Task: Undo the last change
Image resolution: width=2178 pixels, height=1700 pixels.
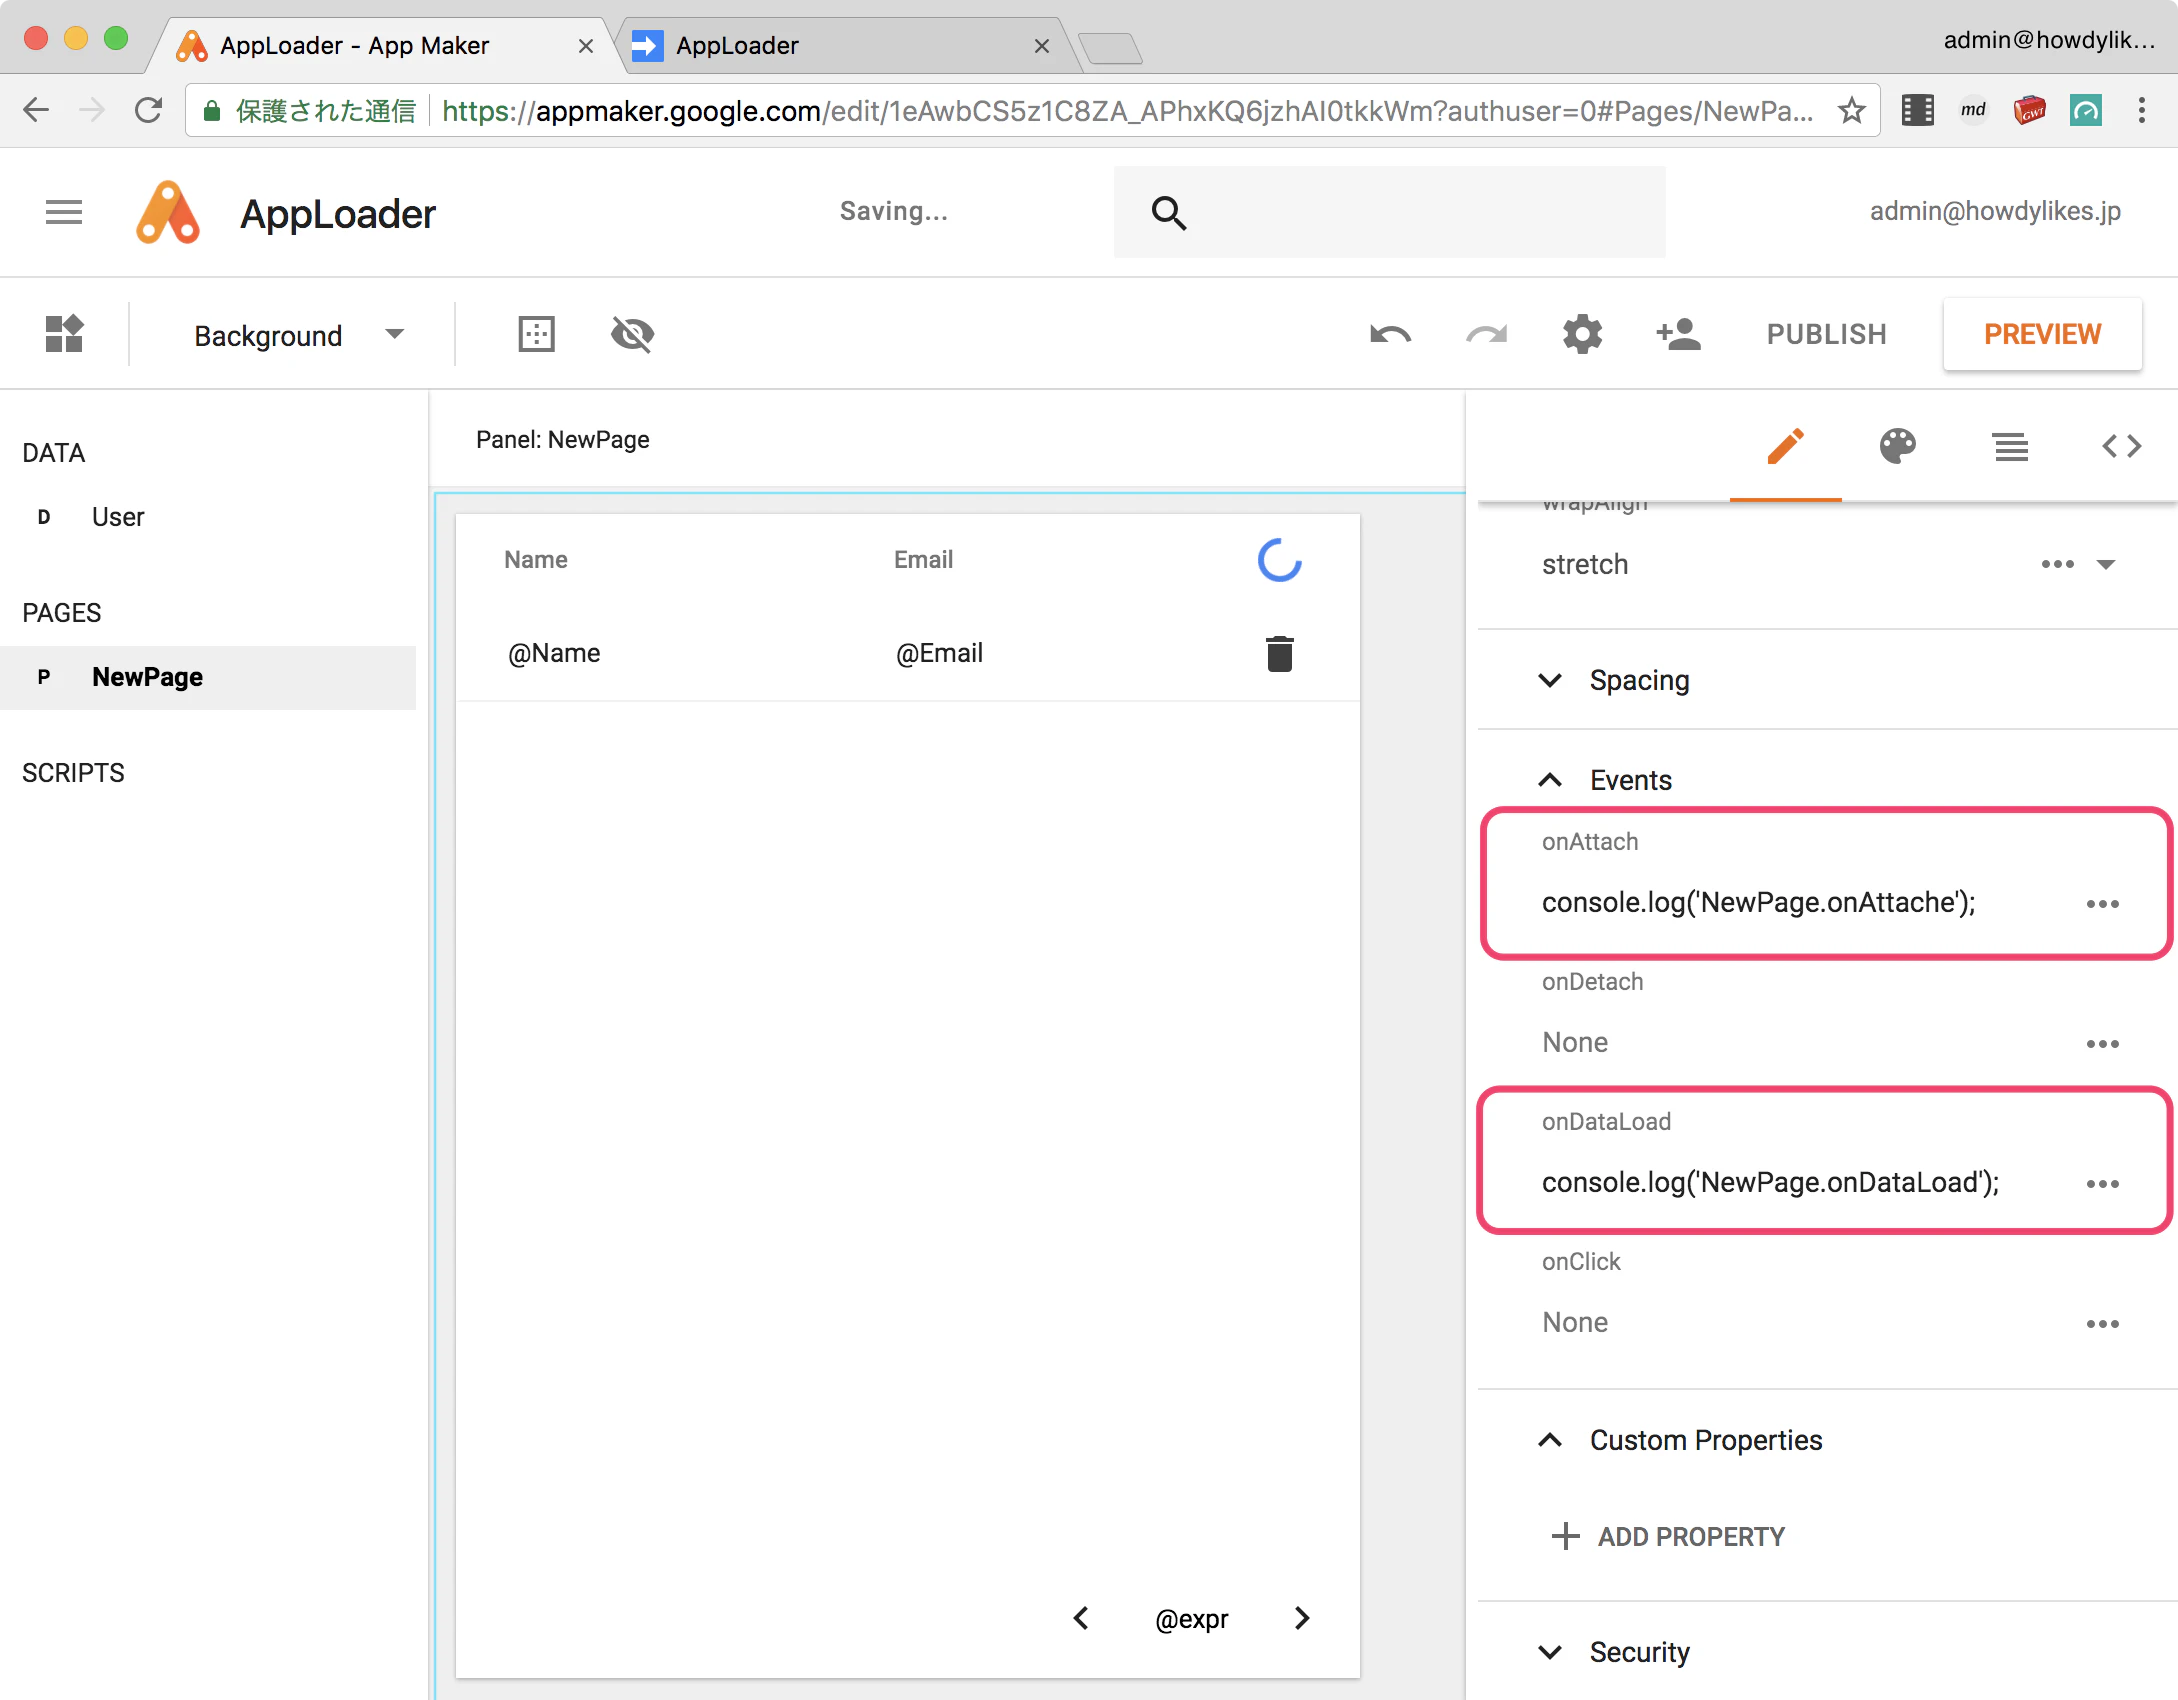Action: (1390, 334)
